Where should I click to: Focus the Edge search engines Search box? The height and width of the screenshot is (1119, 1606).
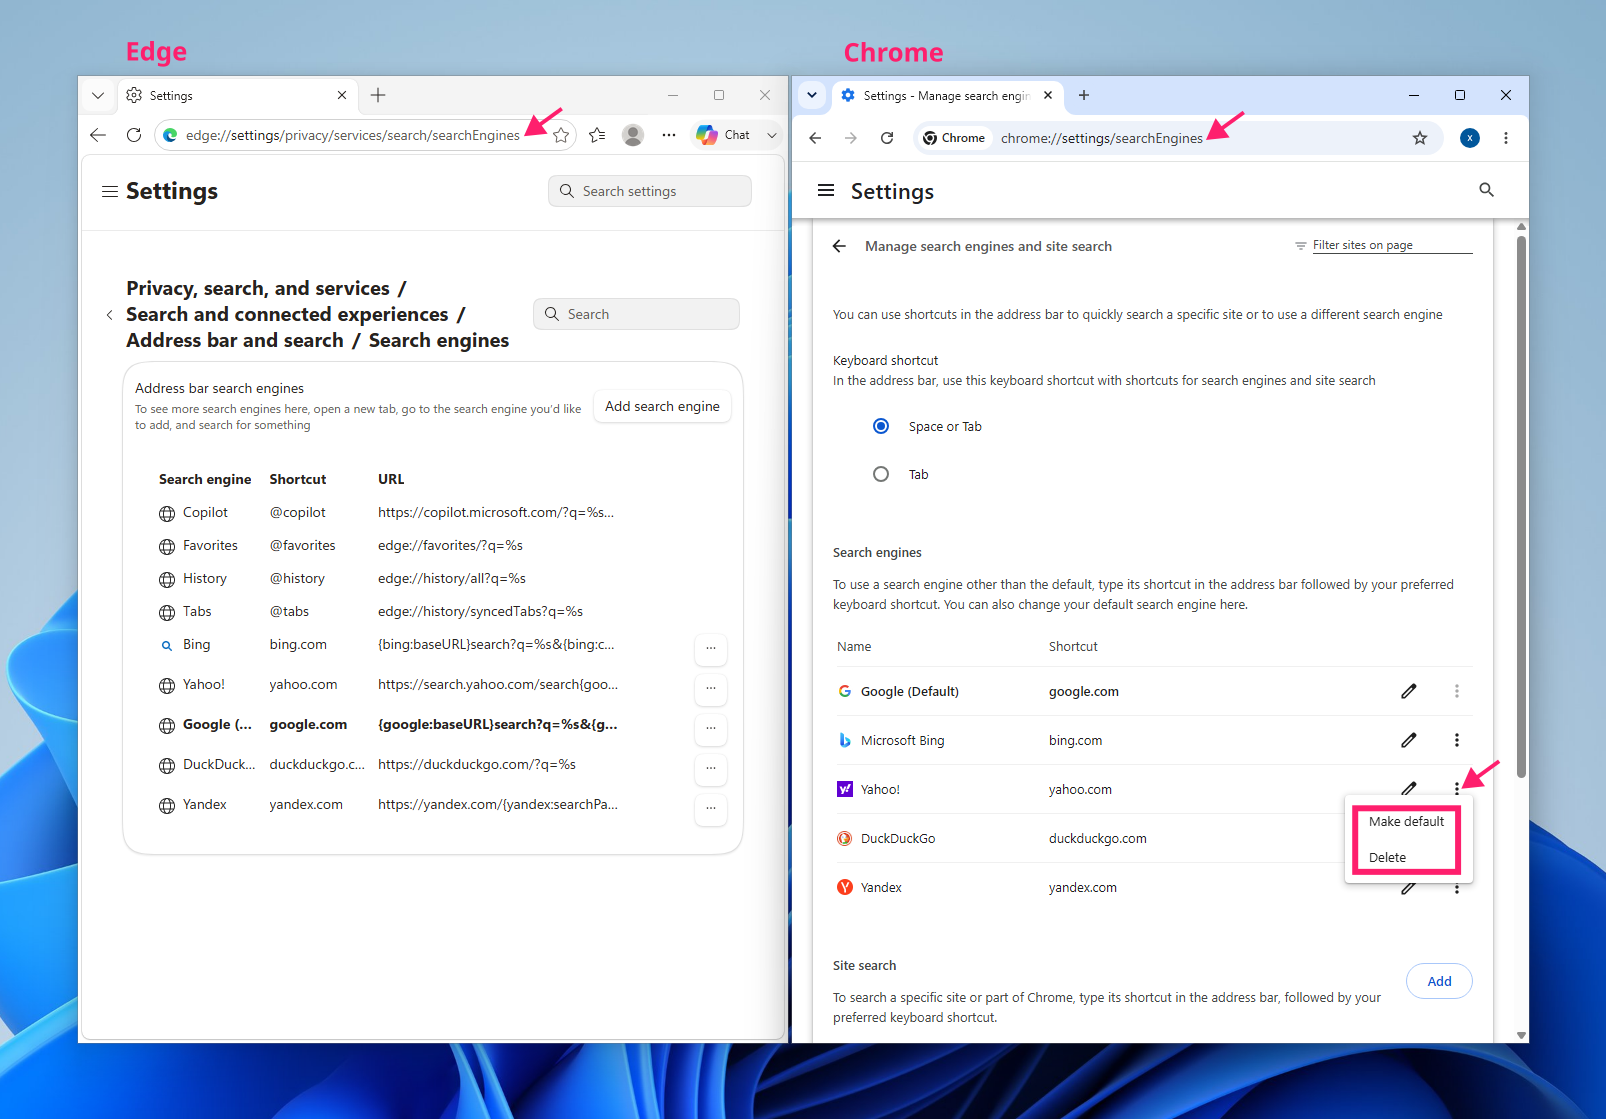tap(637, 314)
